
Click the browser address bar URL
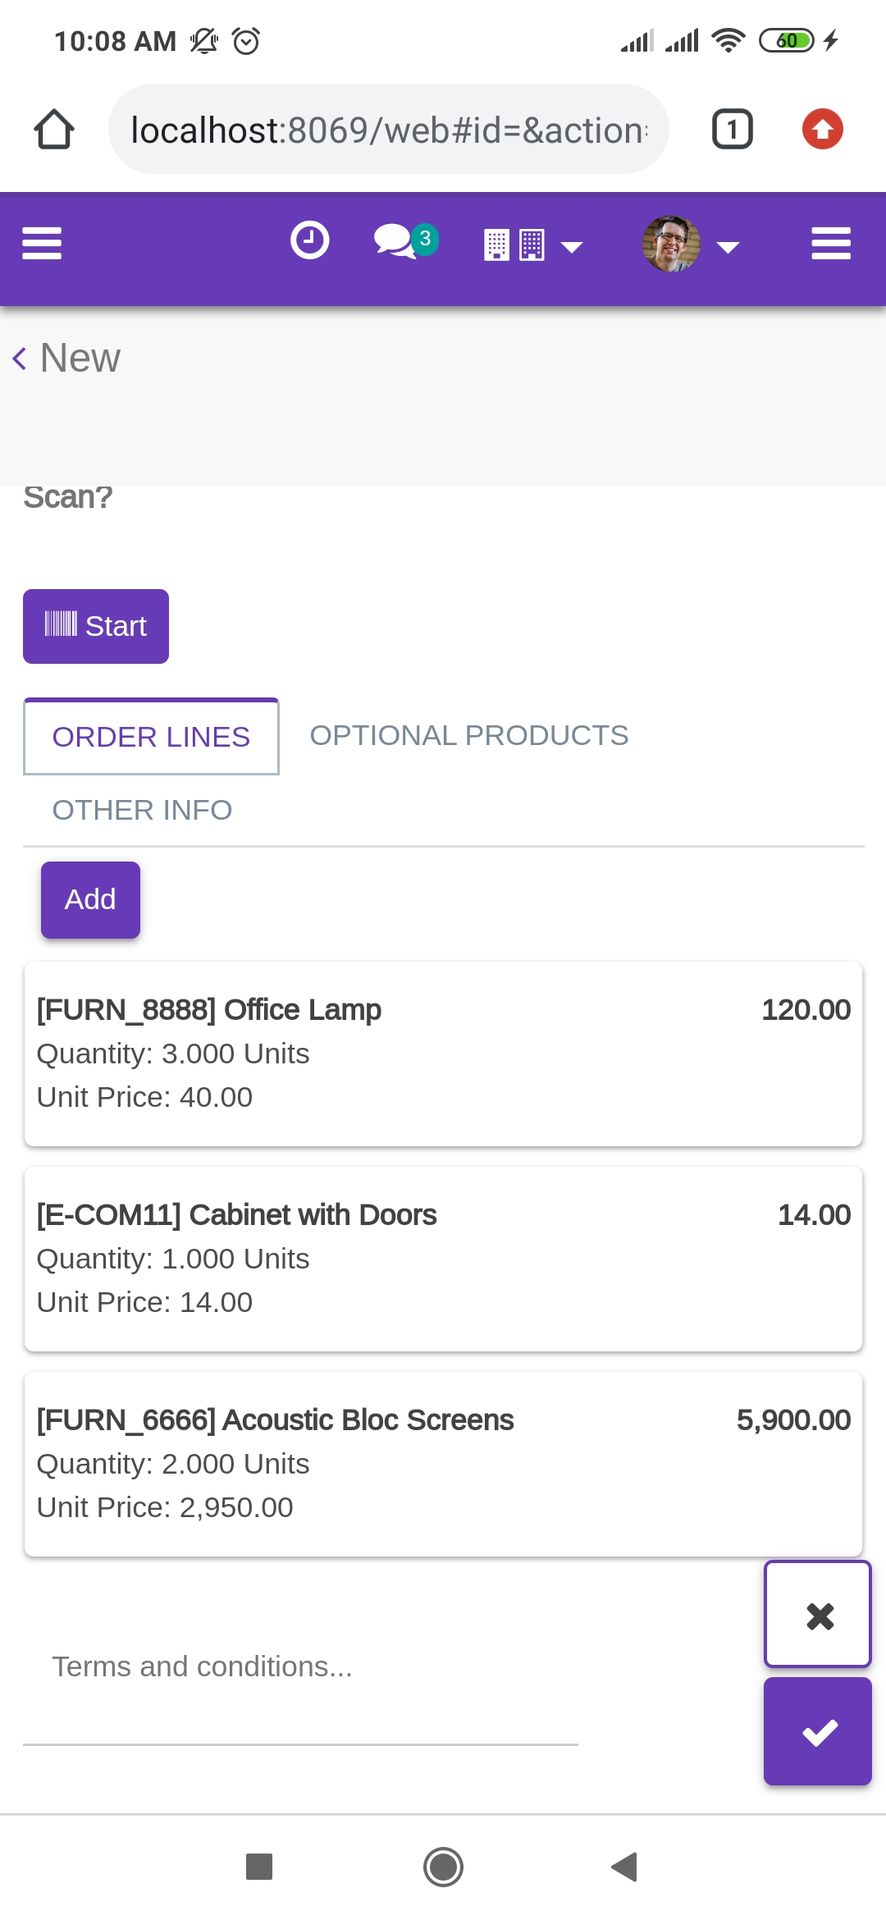[389, 130]
